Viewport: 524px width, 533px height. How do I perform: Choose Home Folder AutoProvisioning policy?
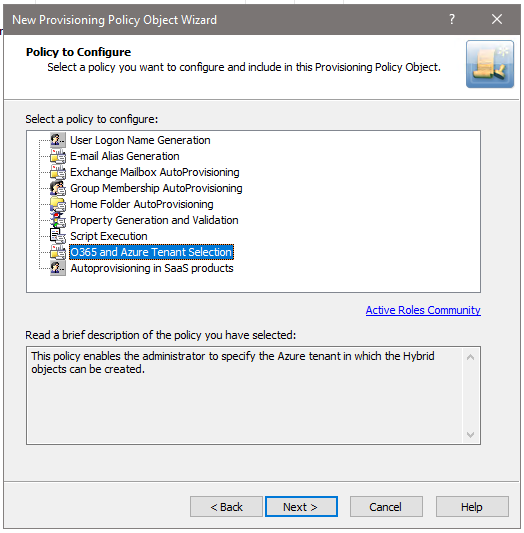point(142,204)
